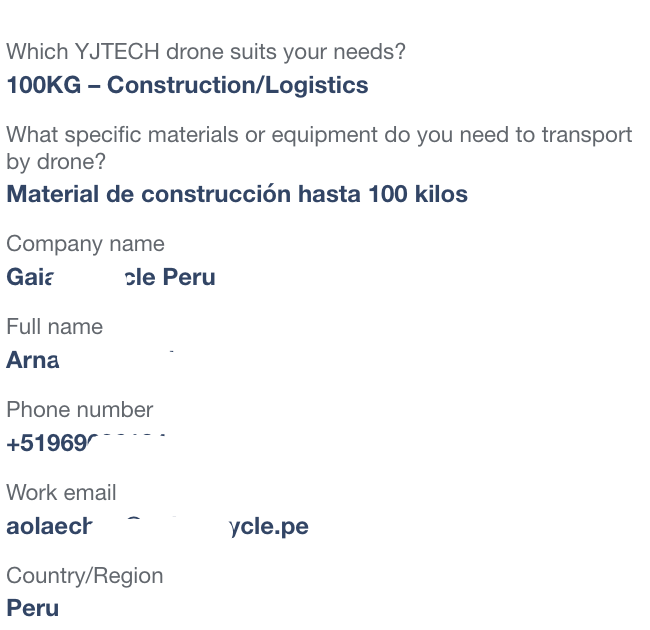Click 'Gaia' at start of company name
Image resolution: width=650 pixels, height=630 pixels.
30,277
